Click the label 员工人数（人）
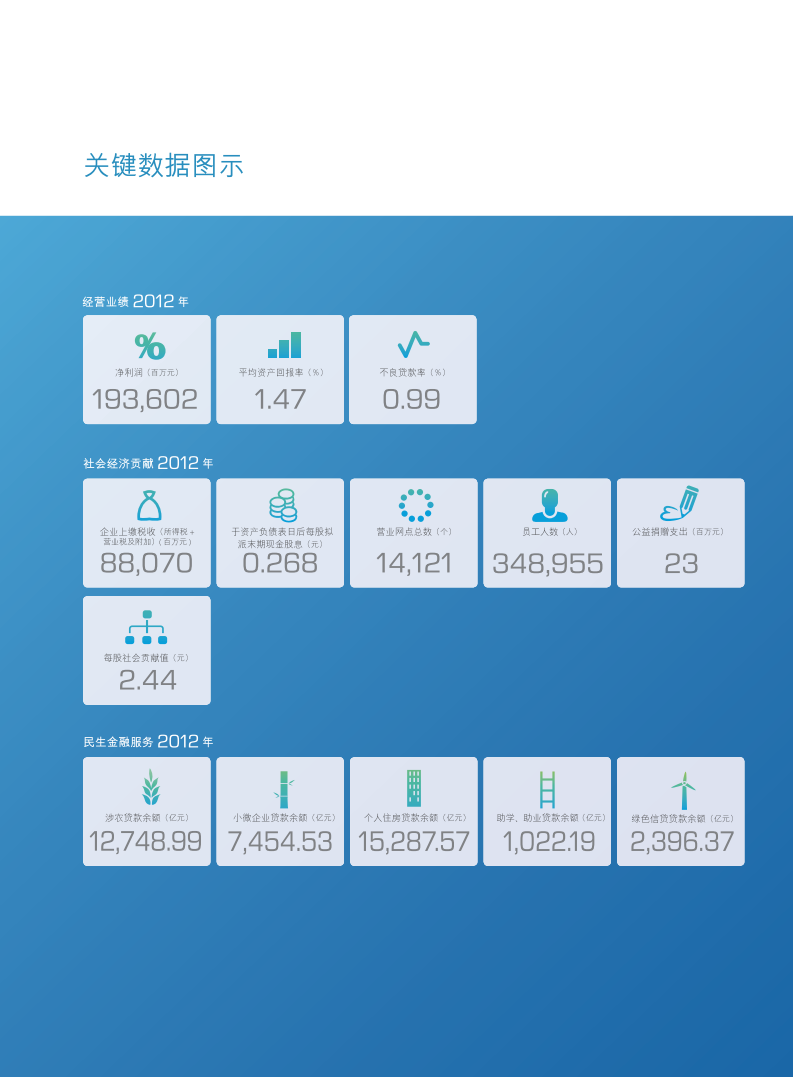793x1077 pixels. pos(549,532)
